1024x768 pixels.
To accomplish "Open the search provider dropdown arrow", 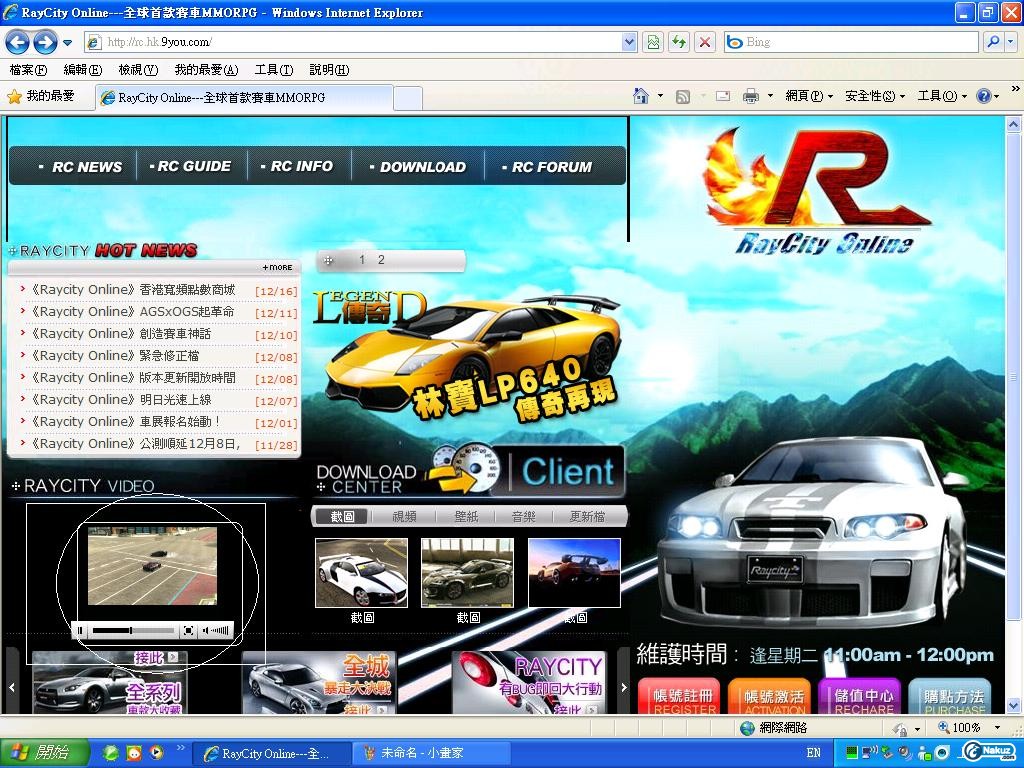I will tap(1011, 42).
